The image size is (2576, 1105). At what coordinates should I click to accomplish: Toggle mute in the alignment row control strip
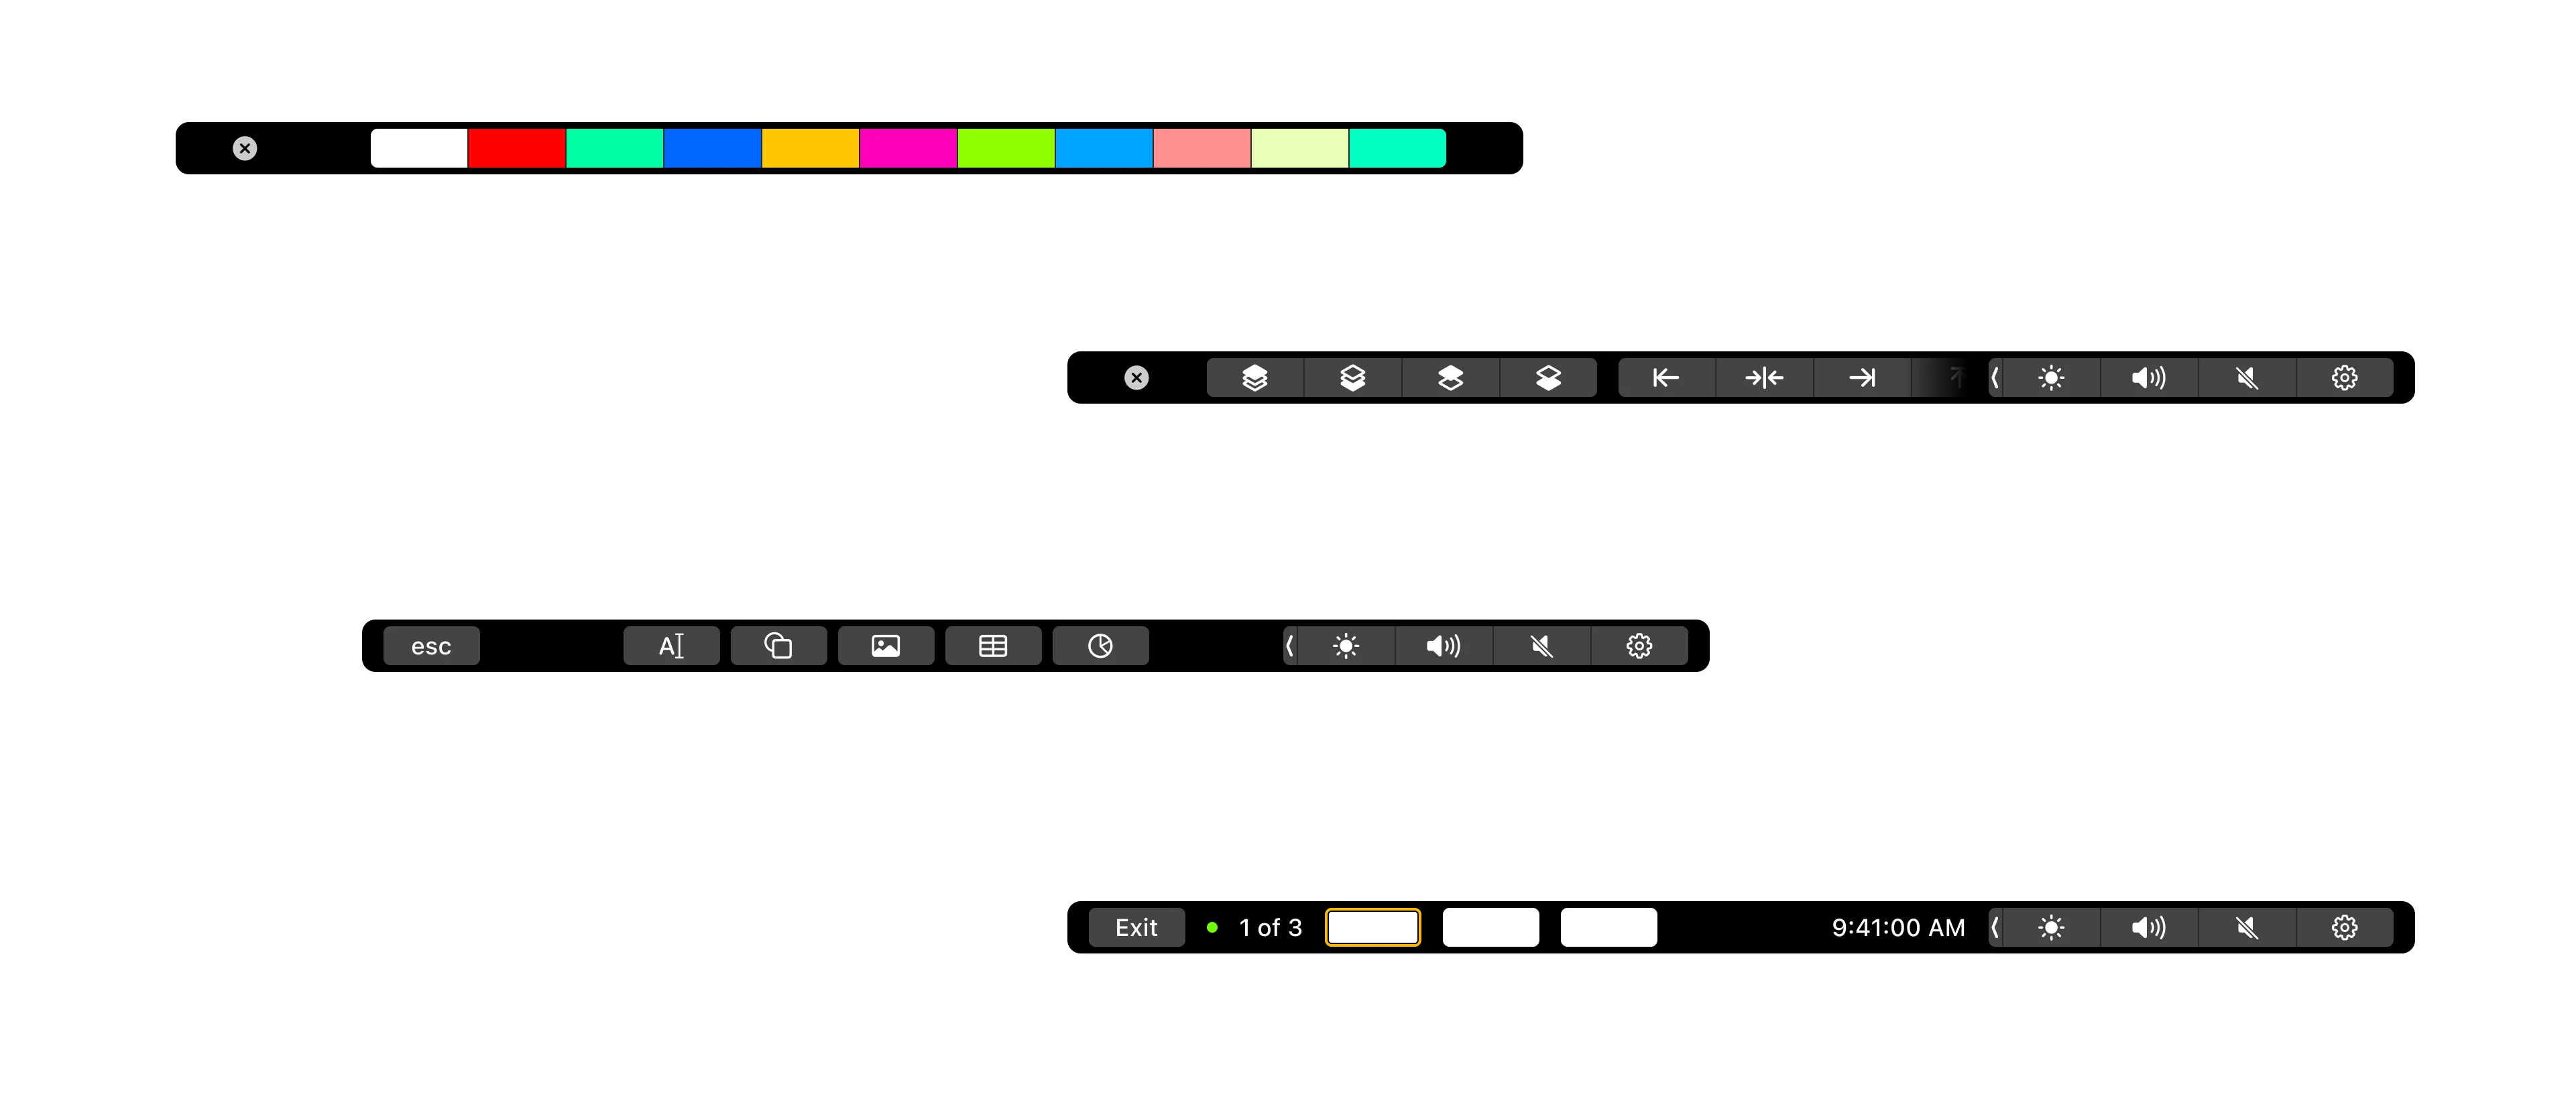tap(2246, 378)
